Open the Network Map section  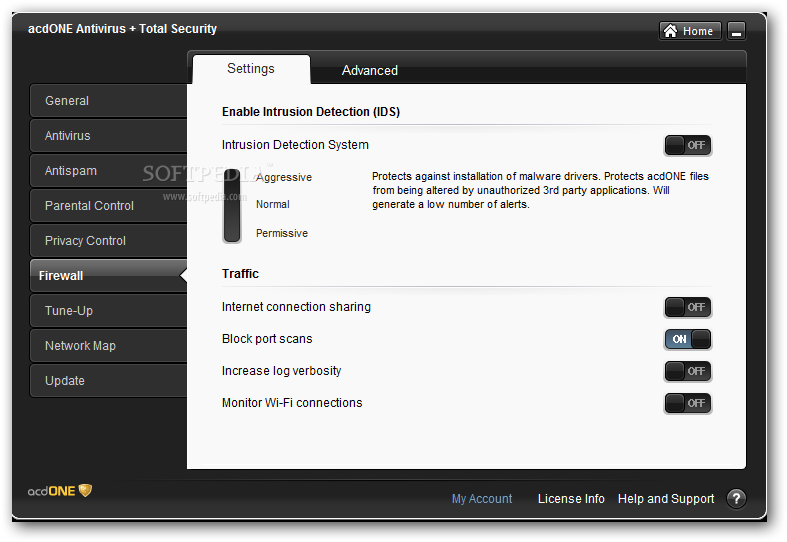(x=108, y=346)
